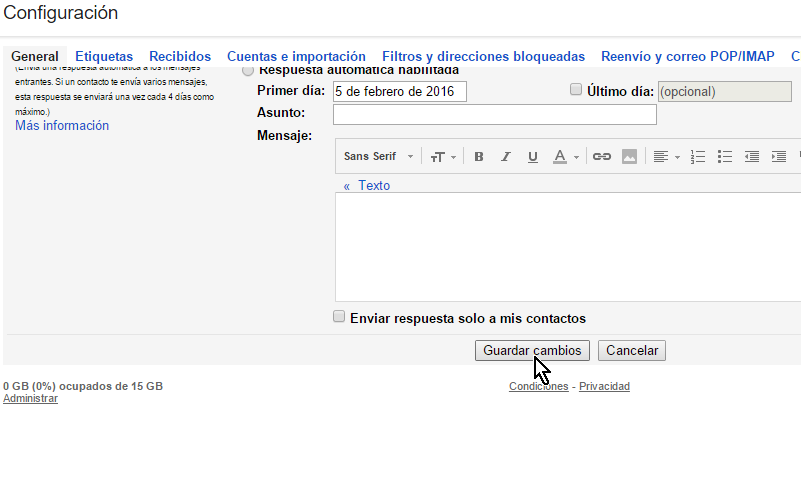Screen dimensions: 801x494
Task: Go to Cuentas e importación tab
Action: pyautogui.click(x=296, y=56)
